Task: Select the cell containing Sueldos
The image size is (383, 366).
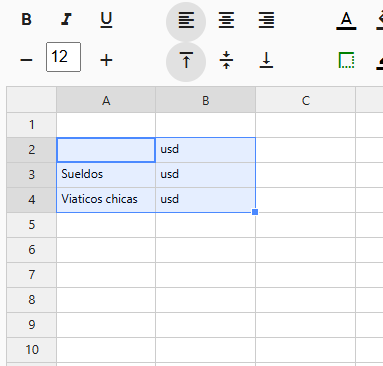Action: [x=106, y=175]
